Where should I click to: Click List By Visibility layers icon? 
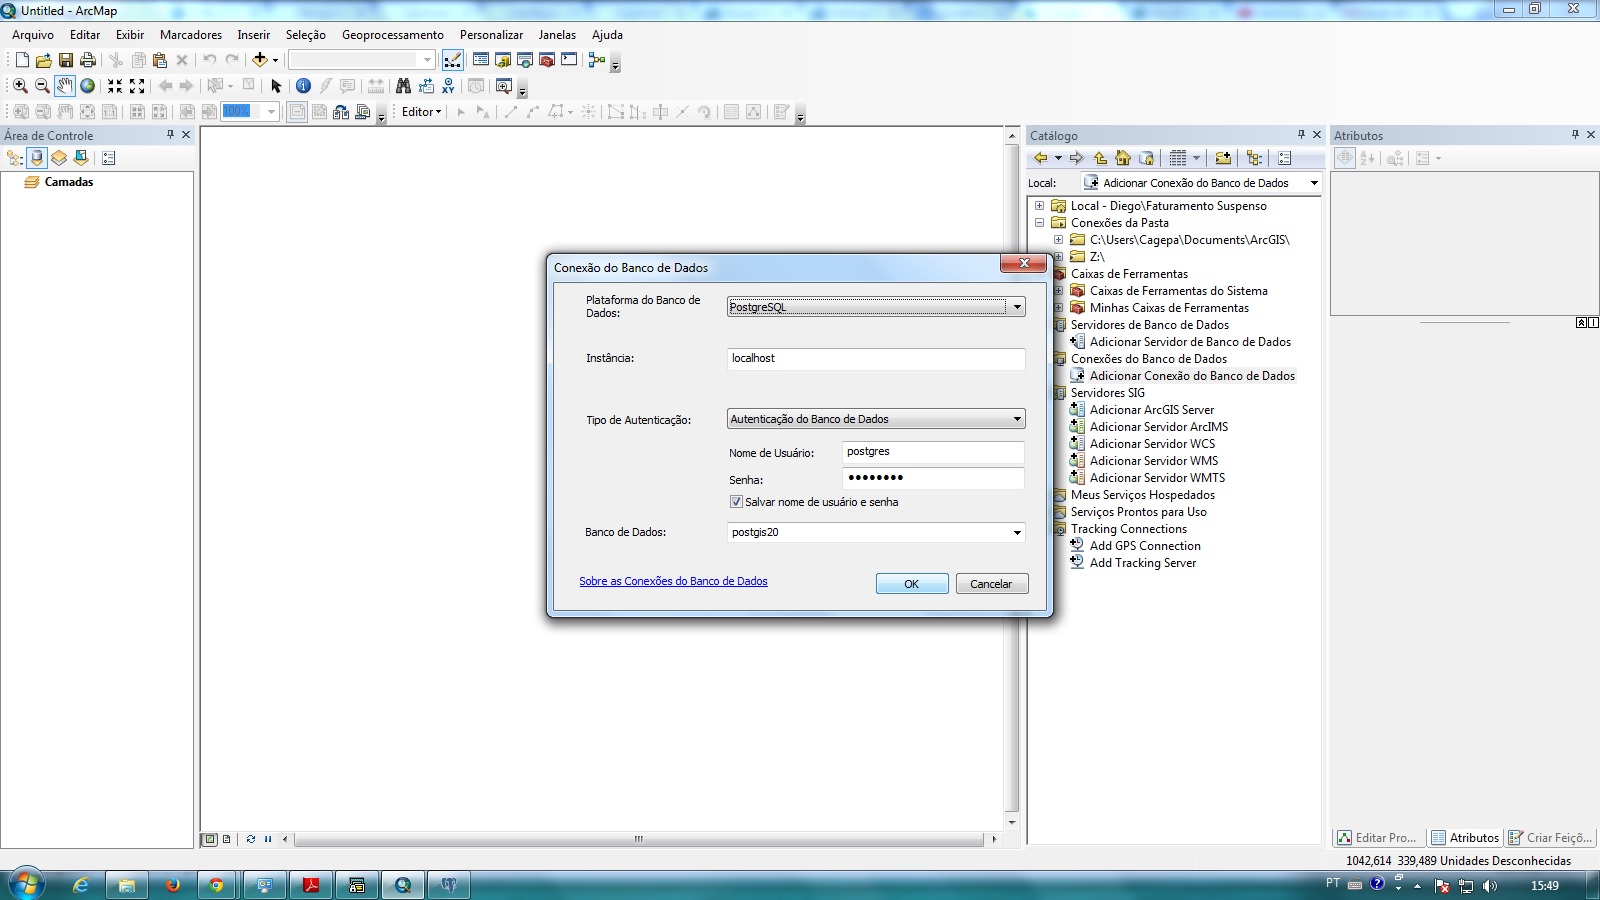59,158
